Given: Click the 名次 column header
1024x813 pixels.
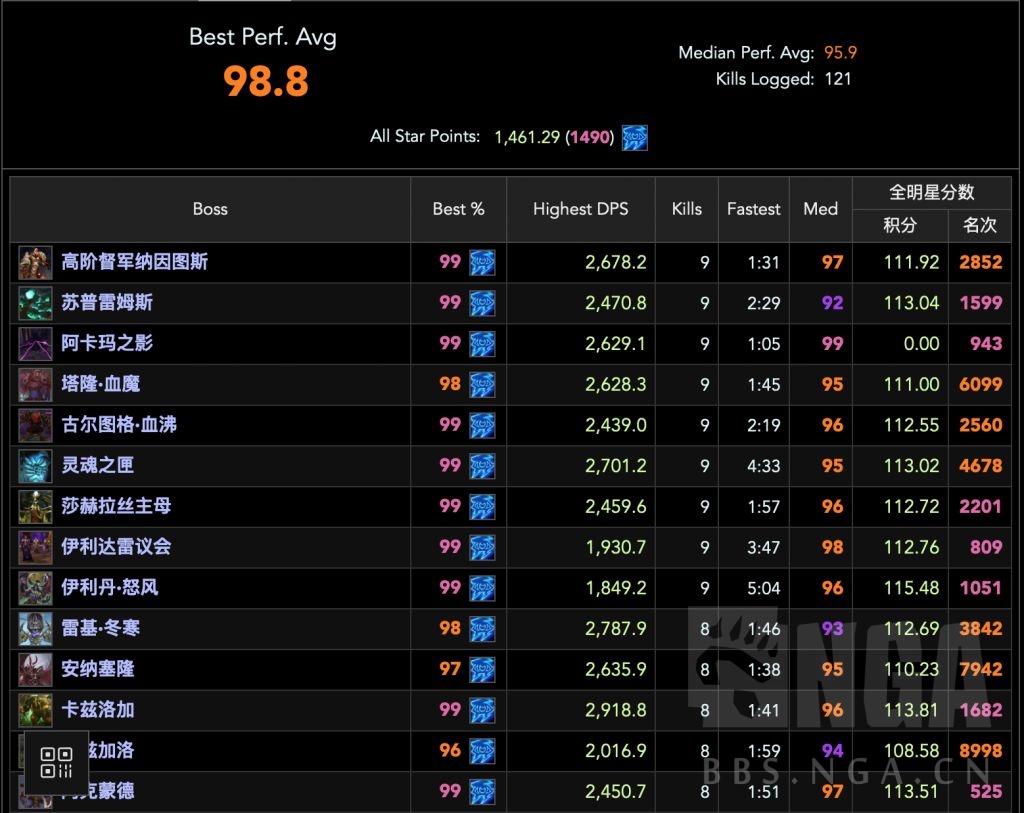Looking at the screenshot, I should 980,226.
